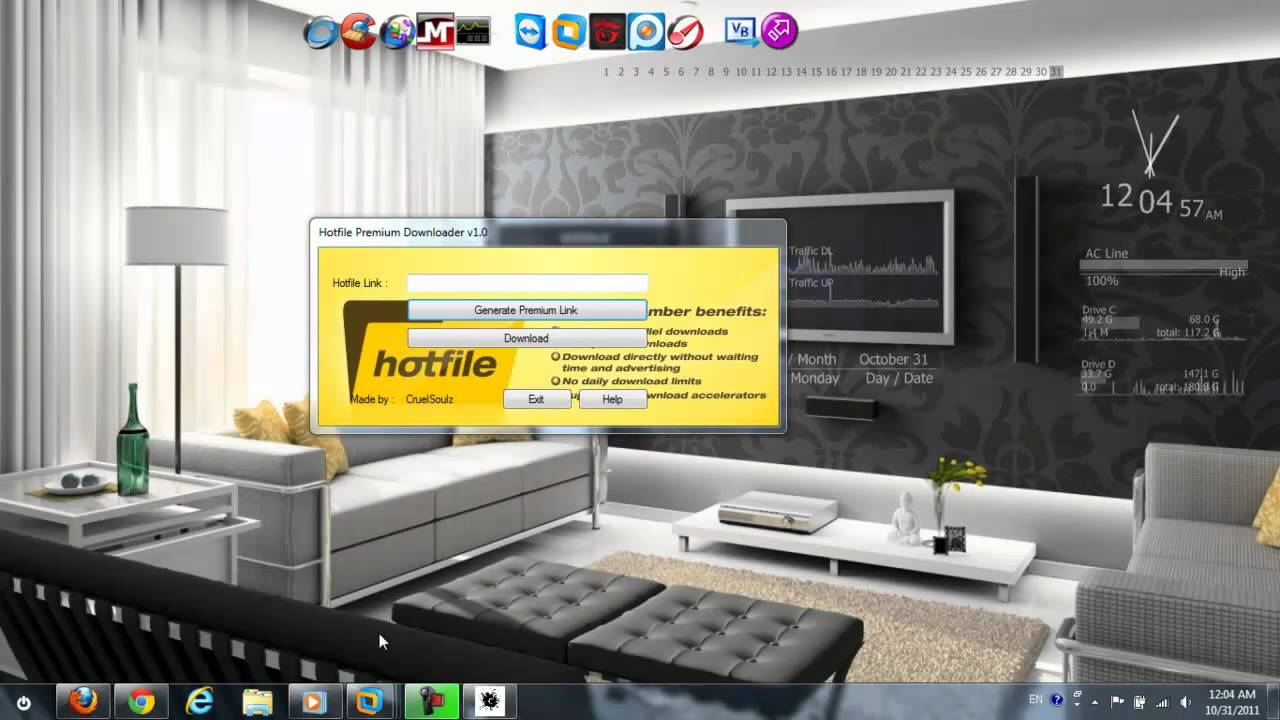Click the Hotfile Premium Downloader v1.0 title bar
1280x720 pixels.
pyautogui.click(x=547, y=232)
